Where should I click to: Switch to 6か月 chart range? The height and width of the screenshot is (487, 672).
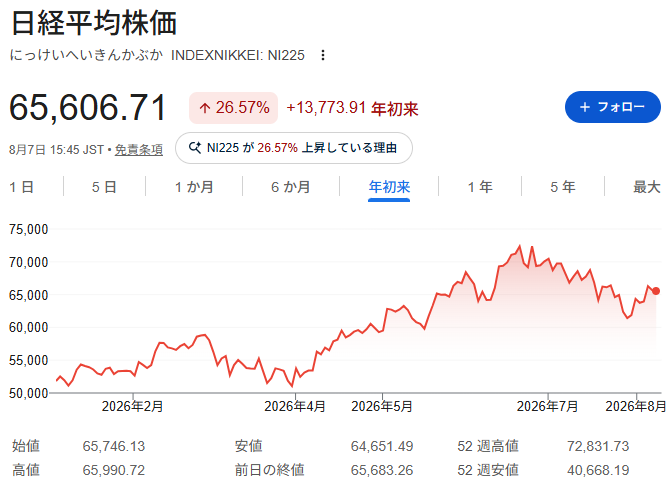(291, 187)
